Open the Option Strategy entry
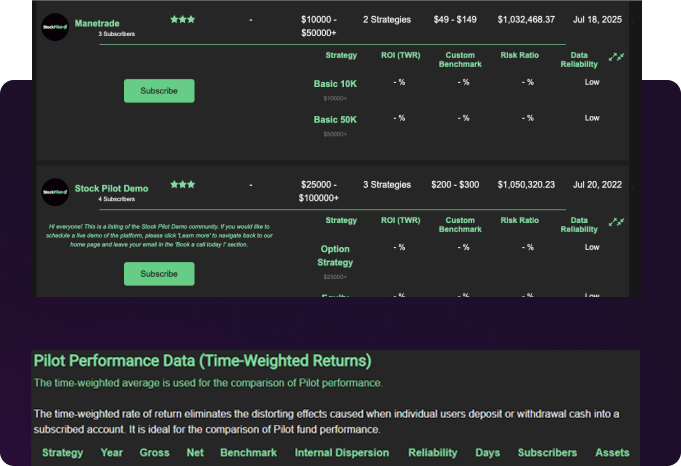 (x=335, y=255)
